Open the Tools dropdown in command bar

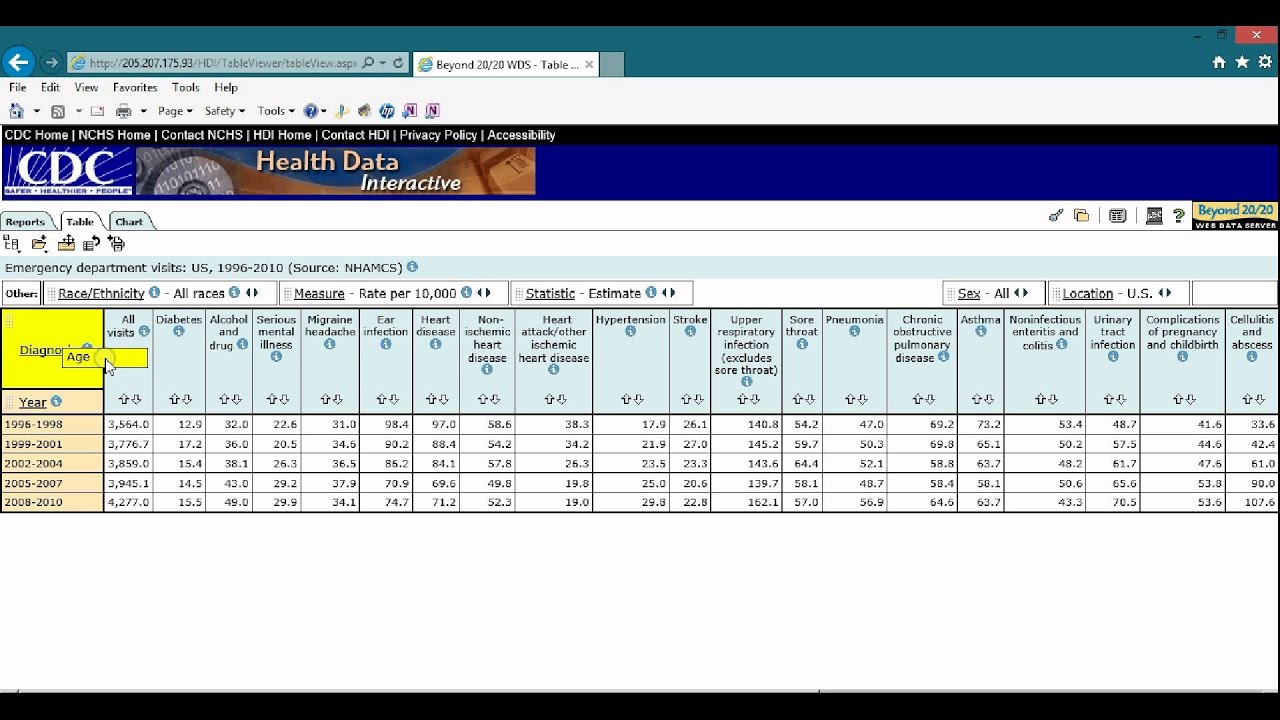tap(276, 111)
